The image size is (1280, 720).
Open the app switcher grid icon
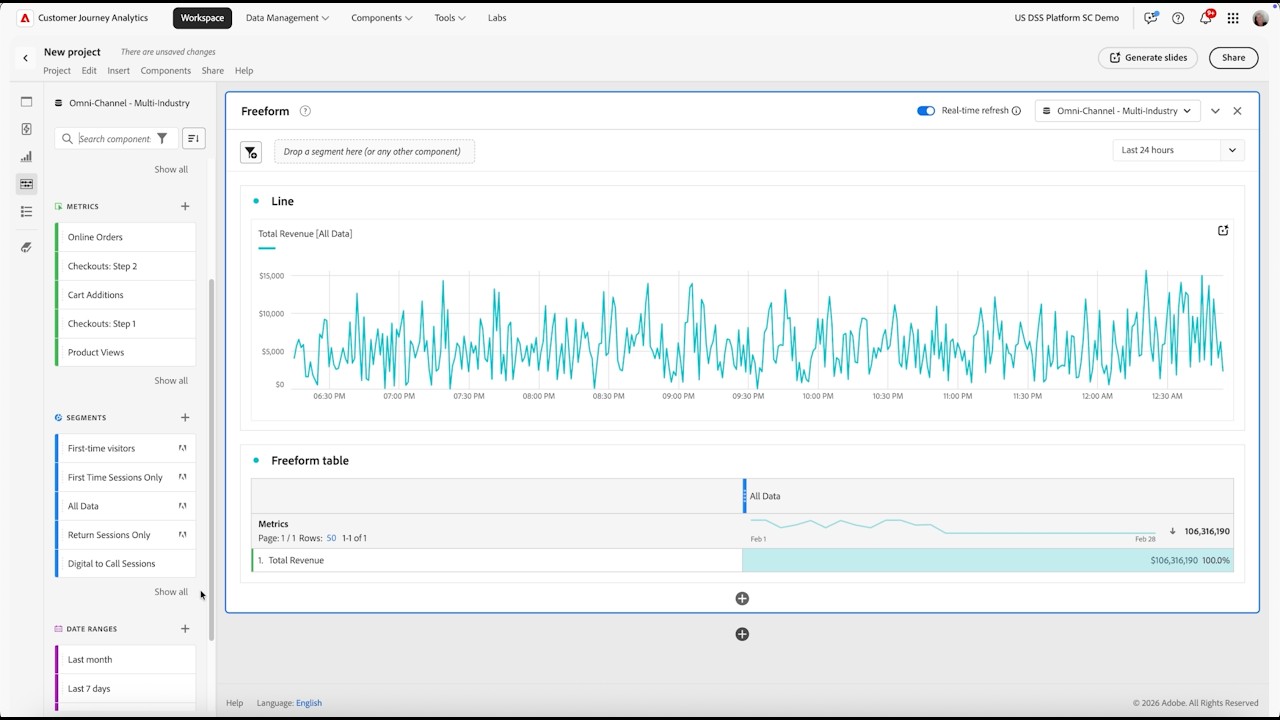click(x=1233, y=18)
